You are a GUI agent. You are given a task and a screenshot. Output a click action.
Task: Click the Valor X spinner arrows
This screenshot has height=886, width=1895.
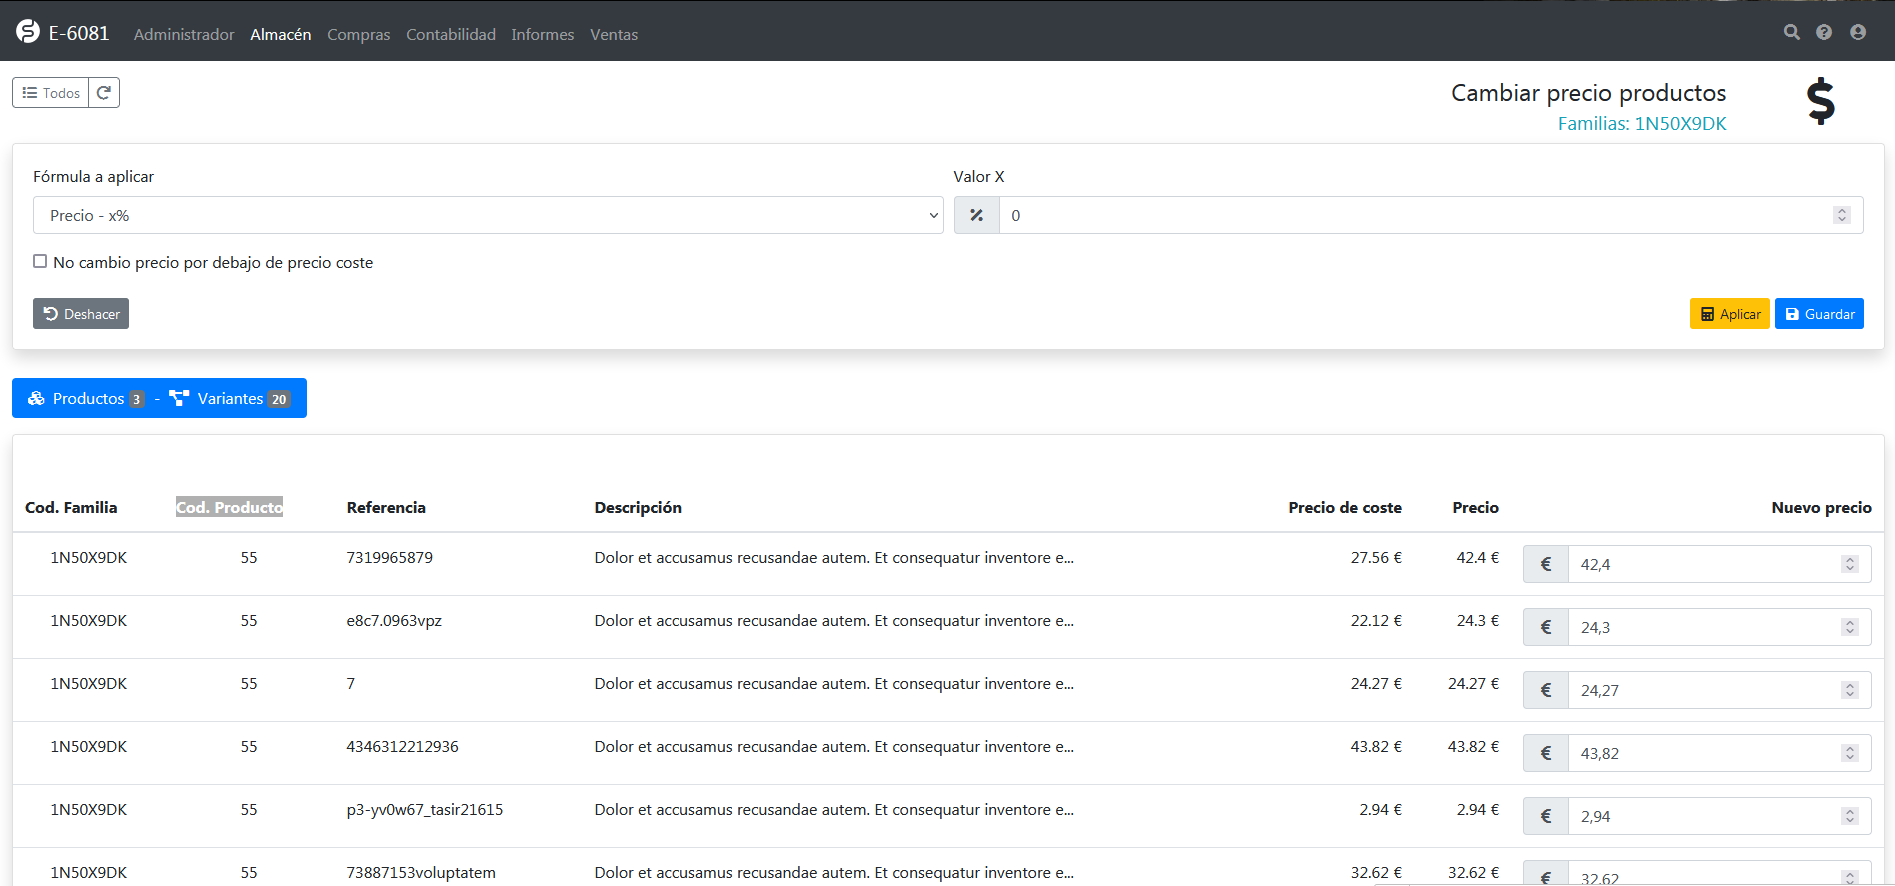(x=1841, y=215)
